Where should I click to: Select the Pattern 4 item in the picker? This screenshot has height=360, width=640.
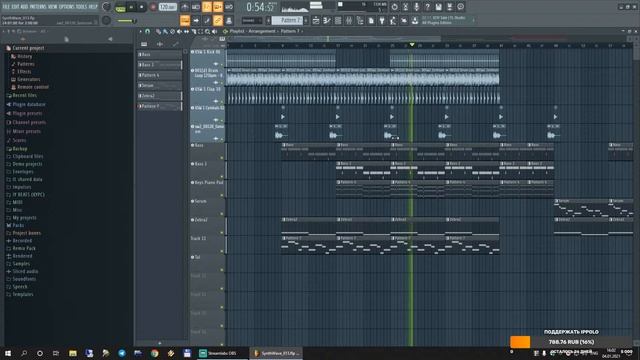click(x=160, y=75)
